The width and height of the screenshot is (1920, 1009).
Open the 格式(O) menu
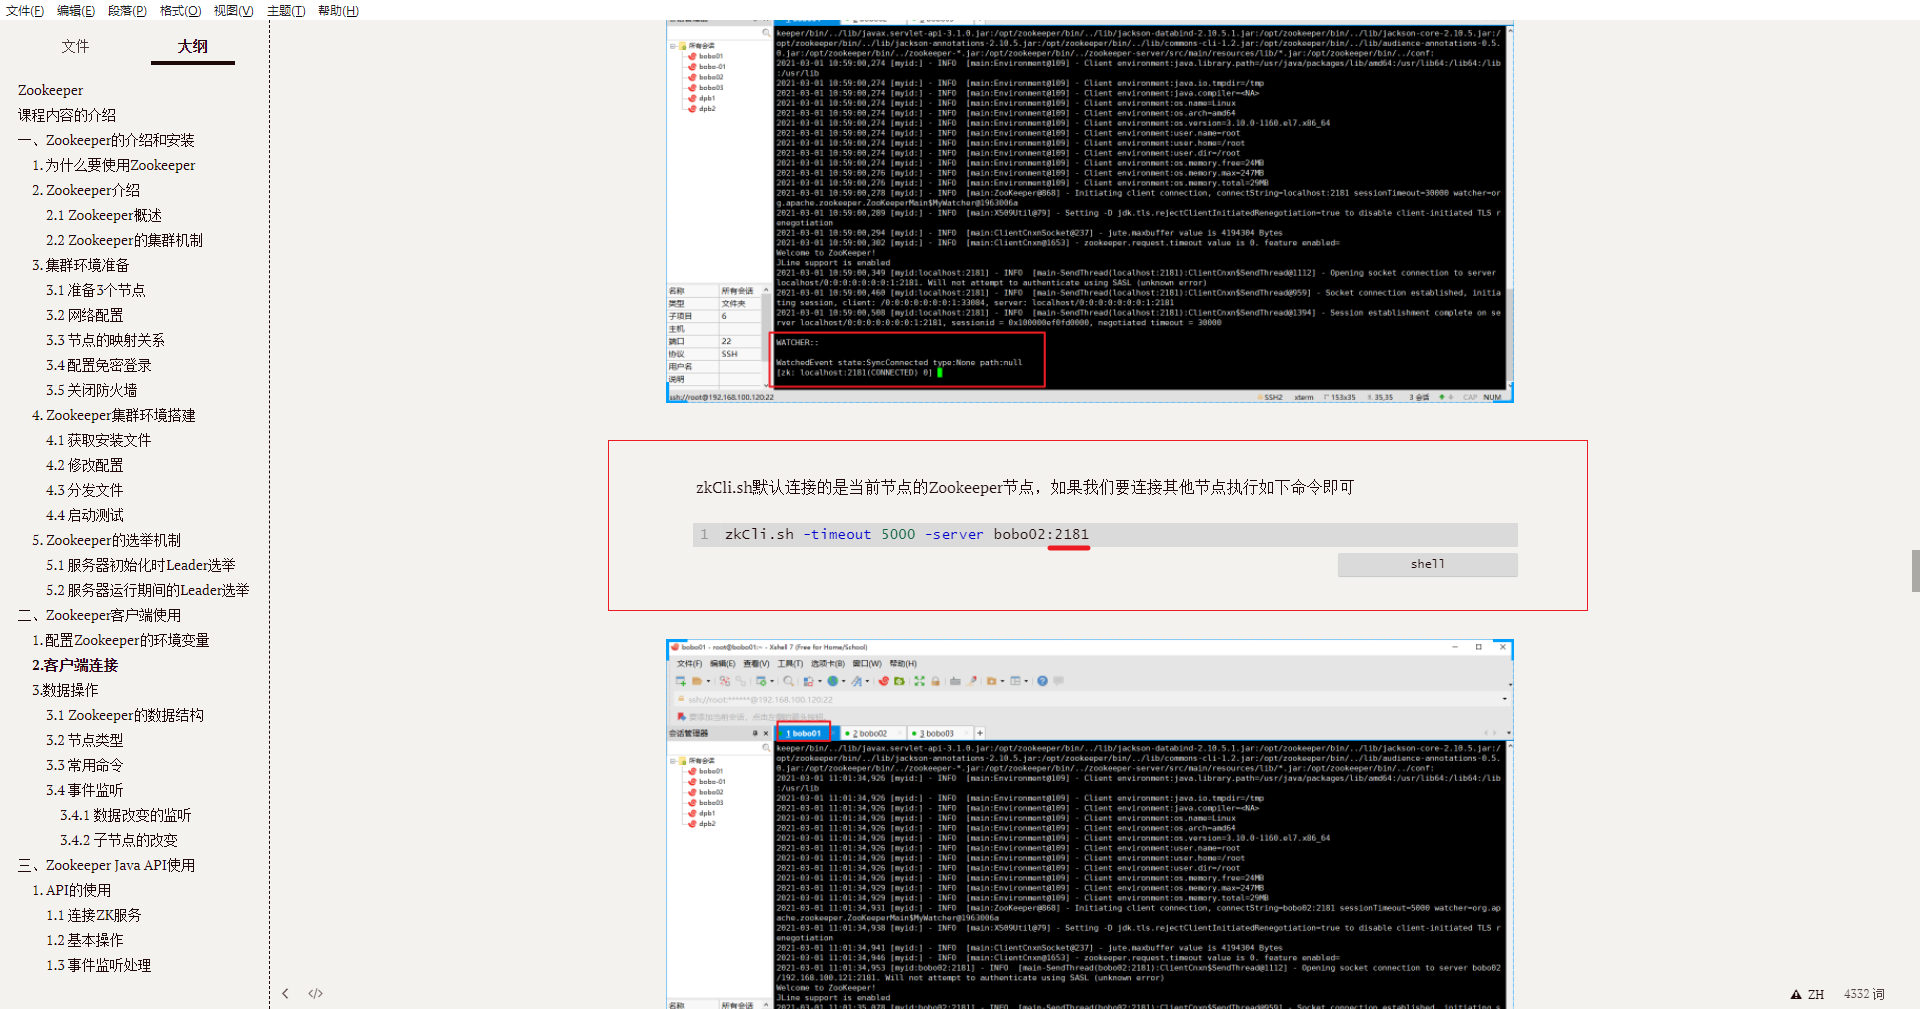pos(180,11)
